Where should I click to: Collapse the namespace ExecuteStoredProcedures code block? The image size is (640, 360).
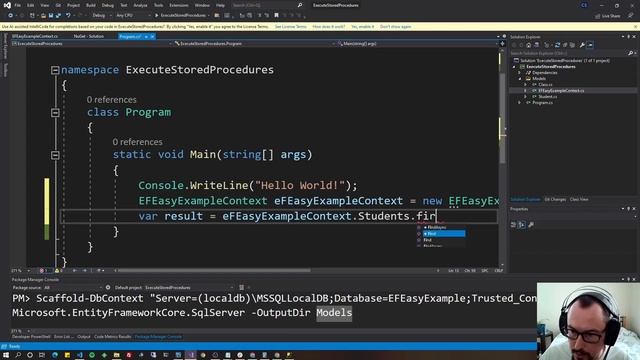click(55, 70)
